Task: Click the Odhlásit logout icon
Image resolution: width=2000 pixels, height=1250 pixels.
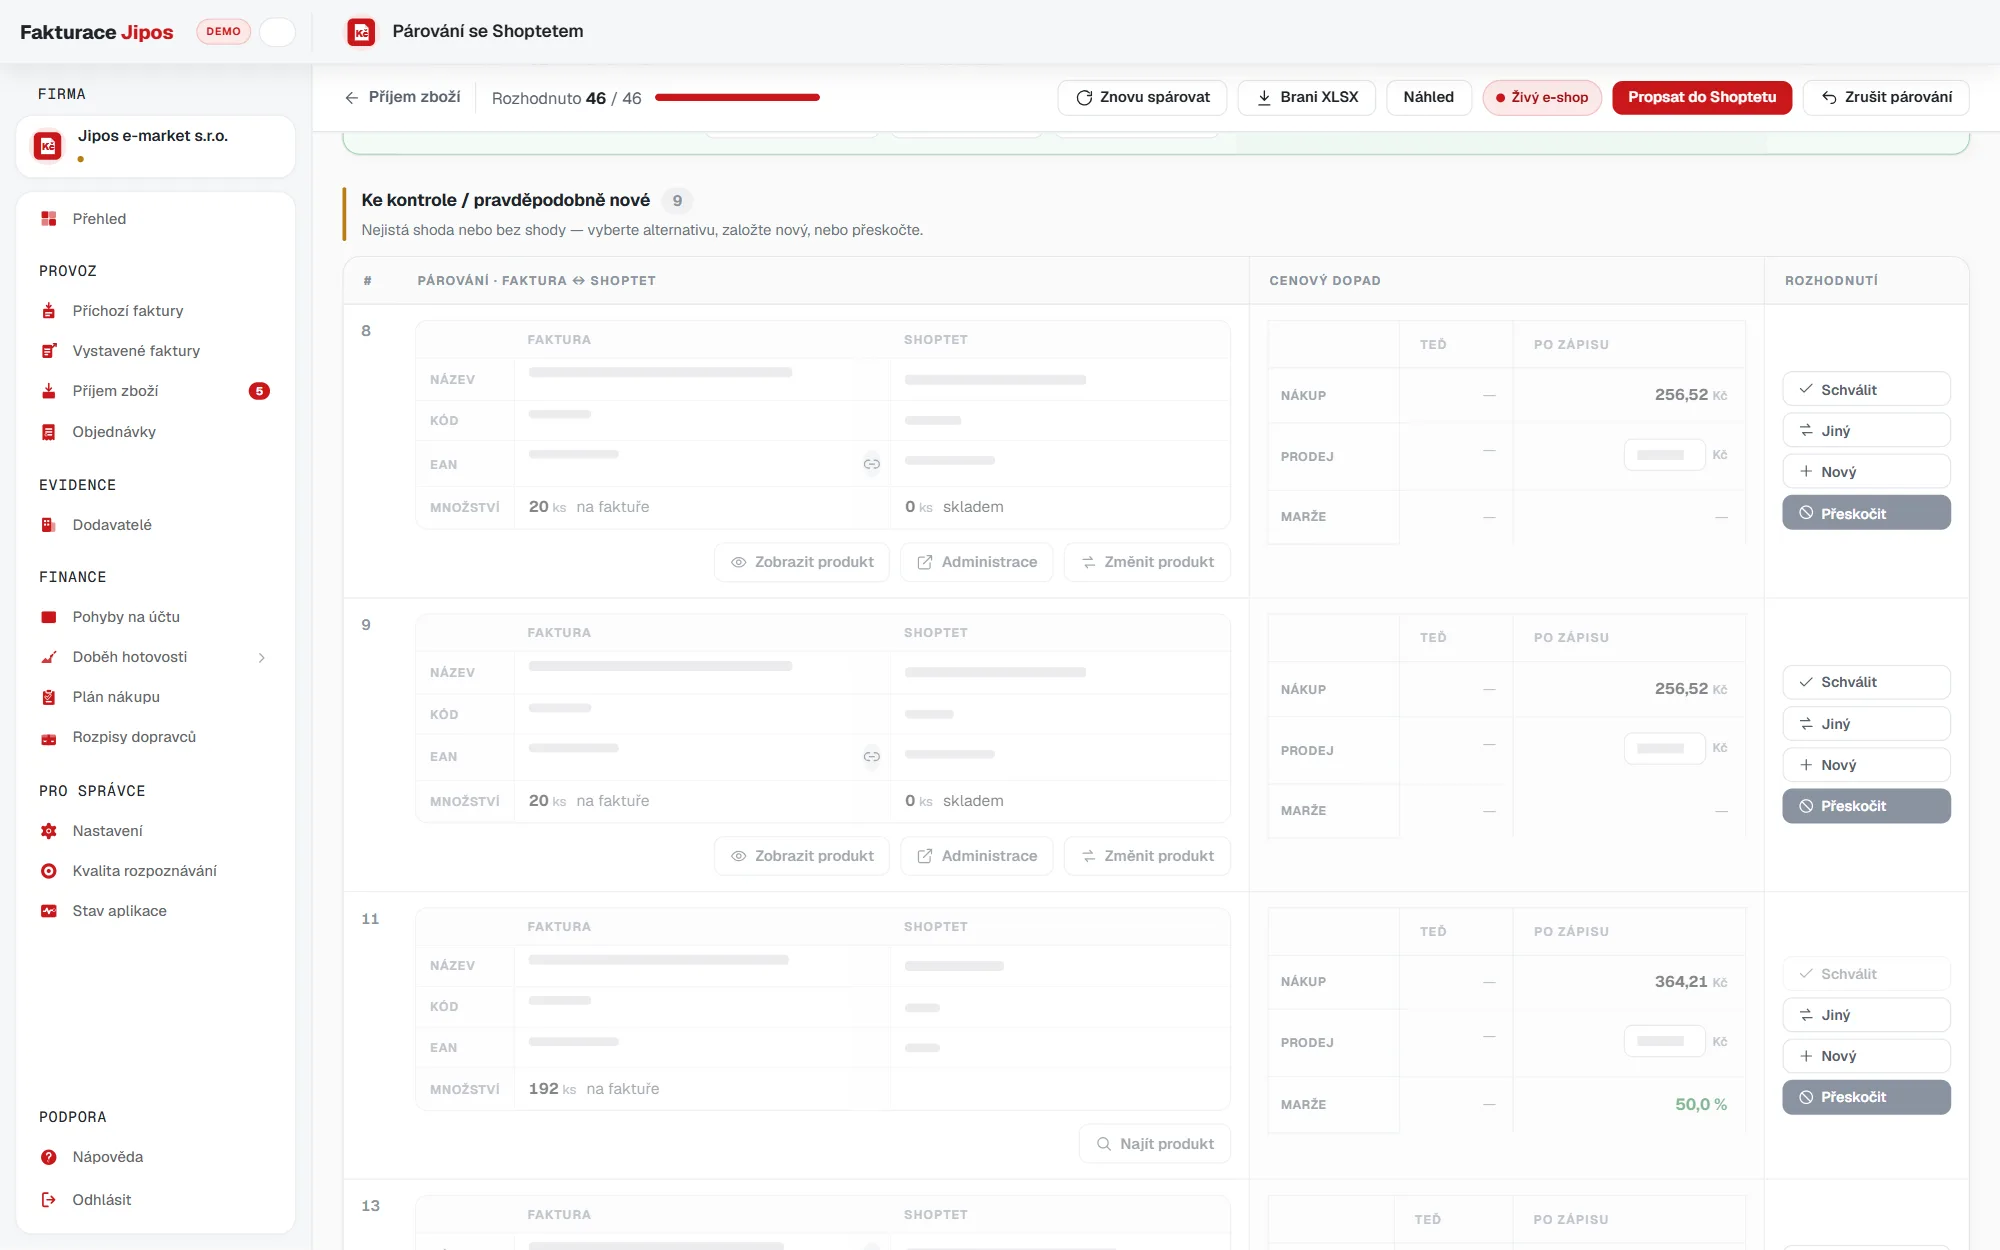Action: coord(48,1200)
